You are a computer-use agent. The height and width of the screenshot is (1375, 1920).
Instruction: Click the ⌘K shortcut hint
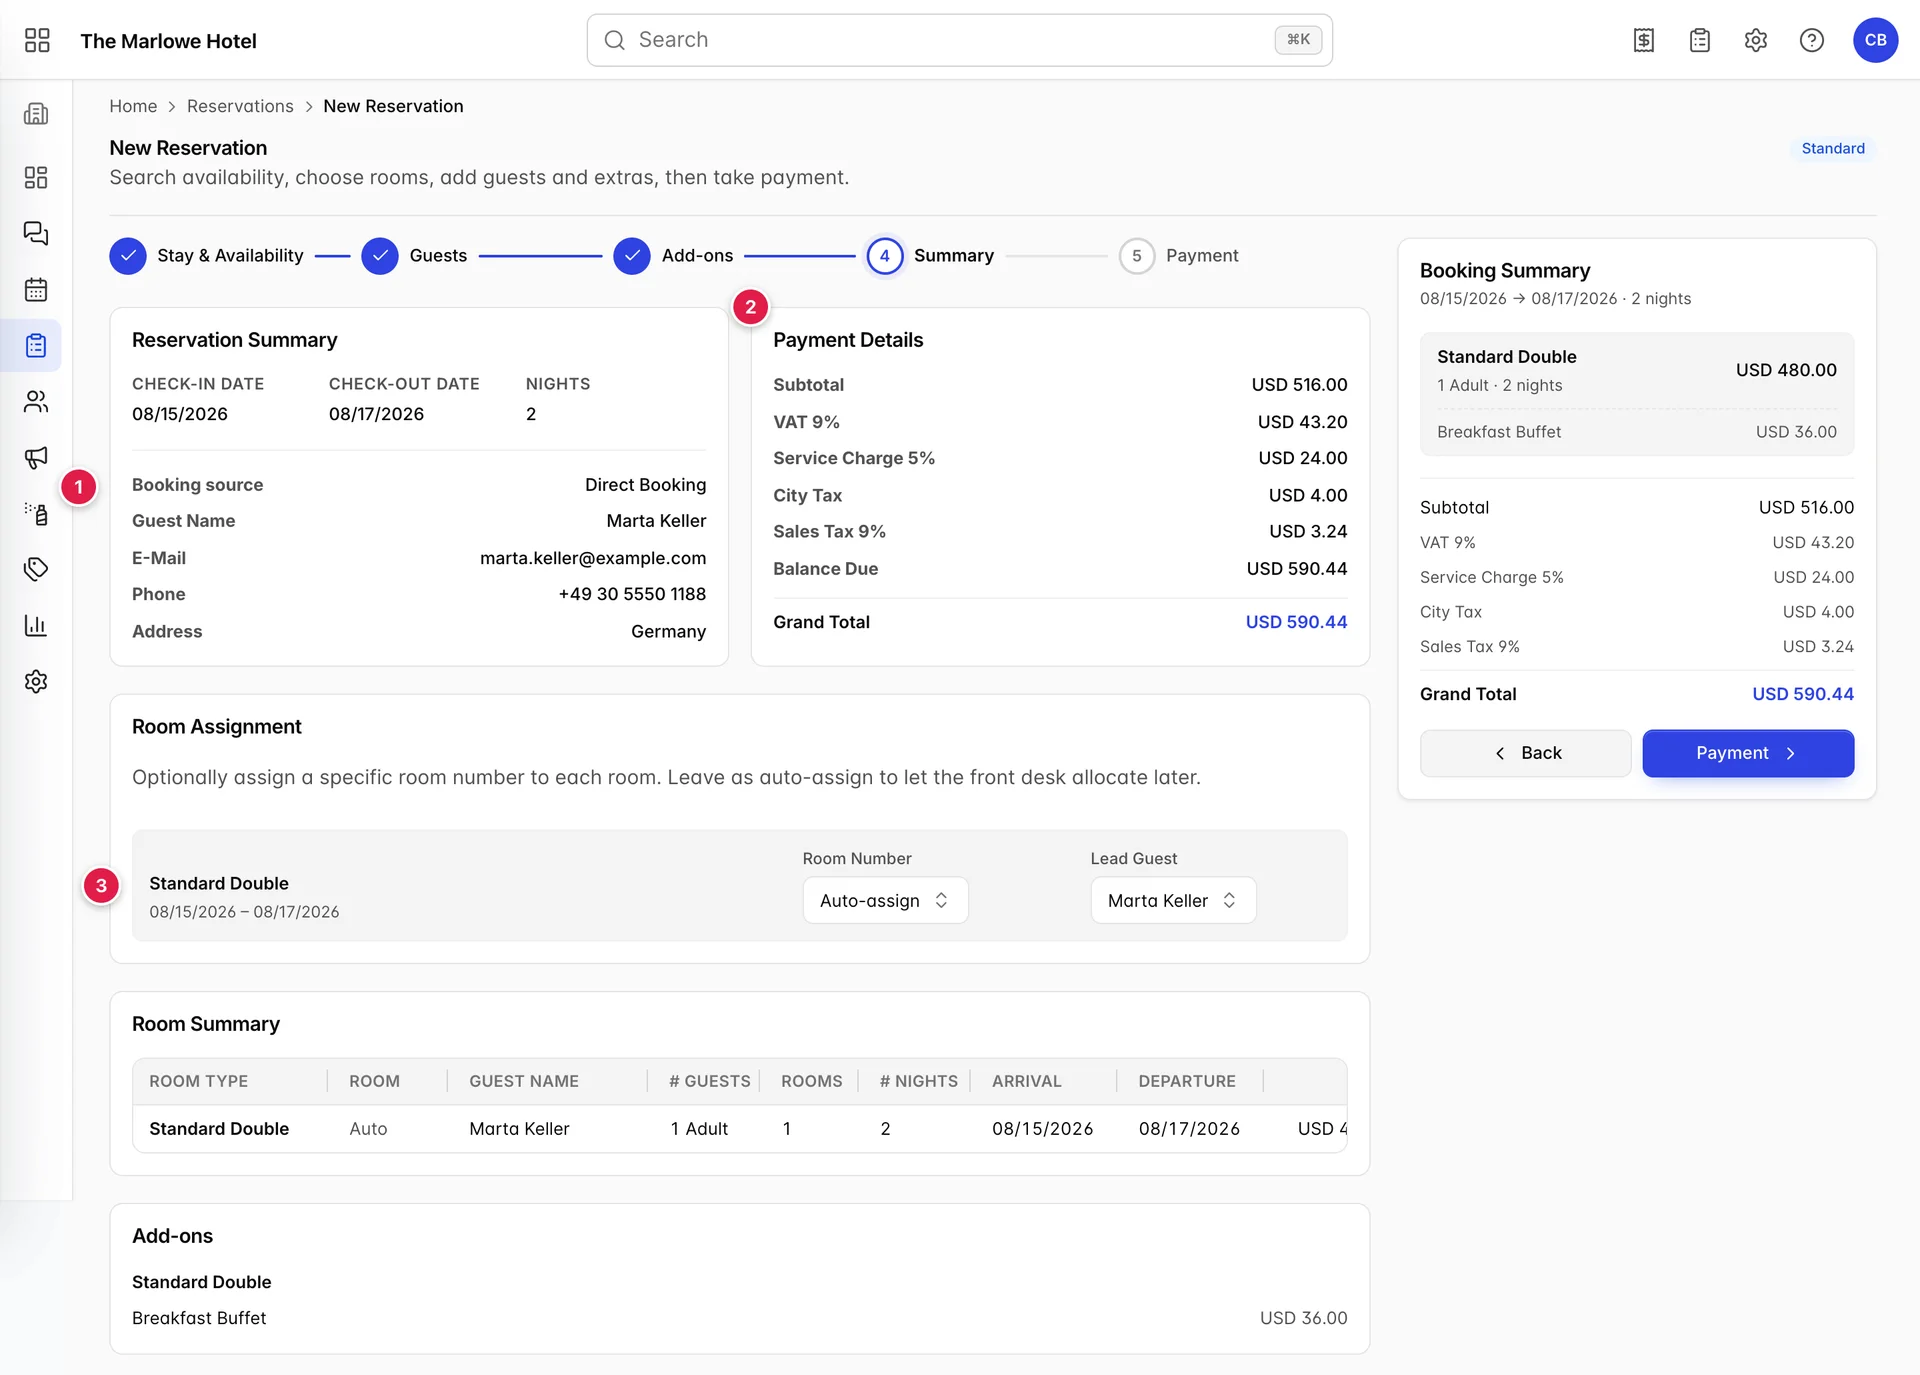[1298, 40]
